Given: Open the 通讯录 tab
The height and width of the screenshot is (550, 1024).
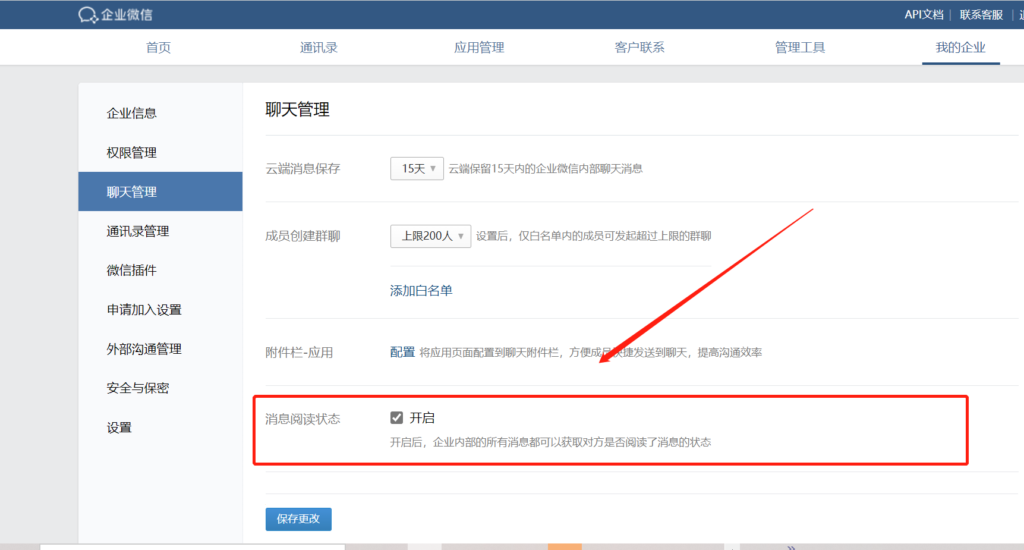Looking at the screenshot, I should 319,48.
